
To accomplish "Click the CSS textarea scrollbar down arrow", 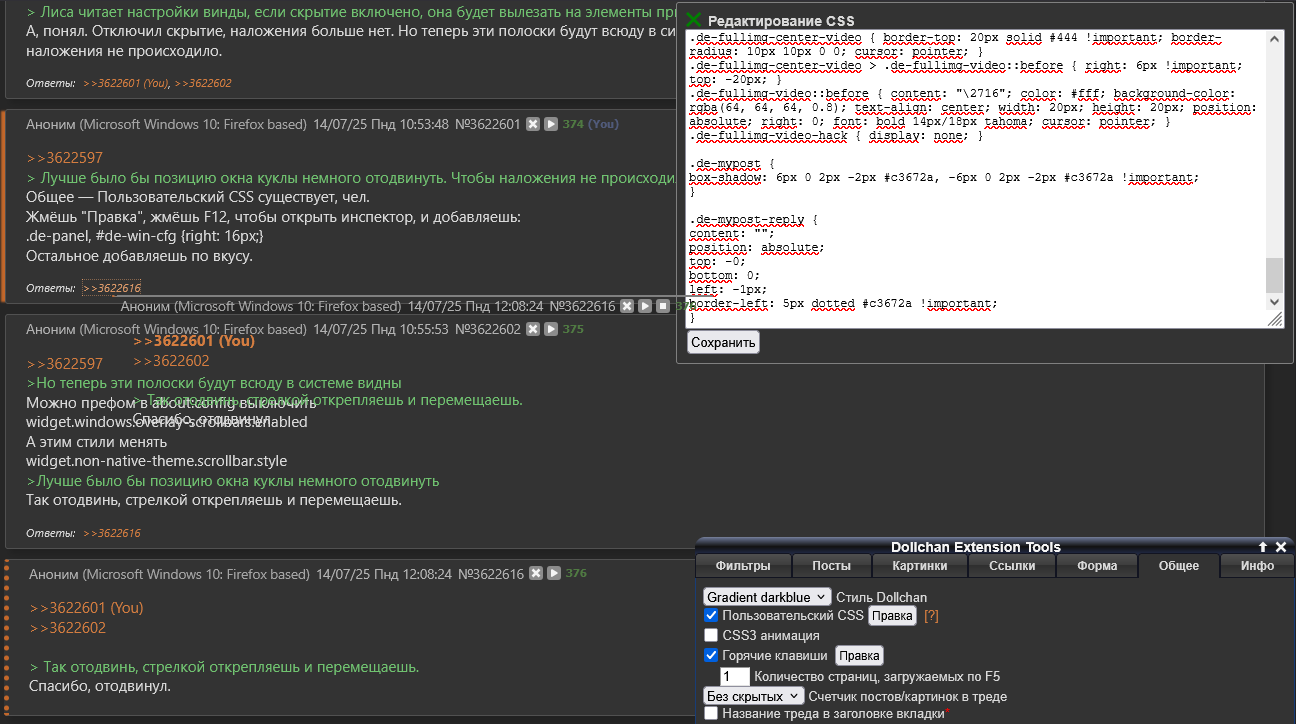I will (x=1274, y=301).
